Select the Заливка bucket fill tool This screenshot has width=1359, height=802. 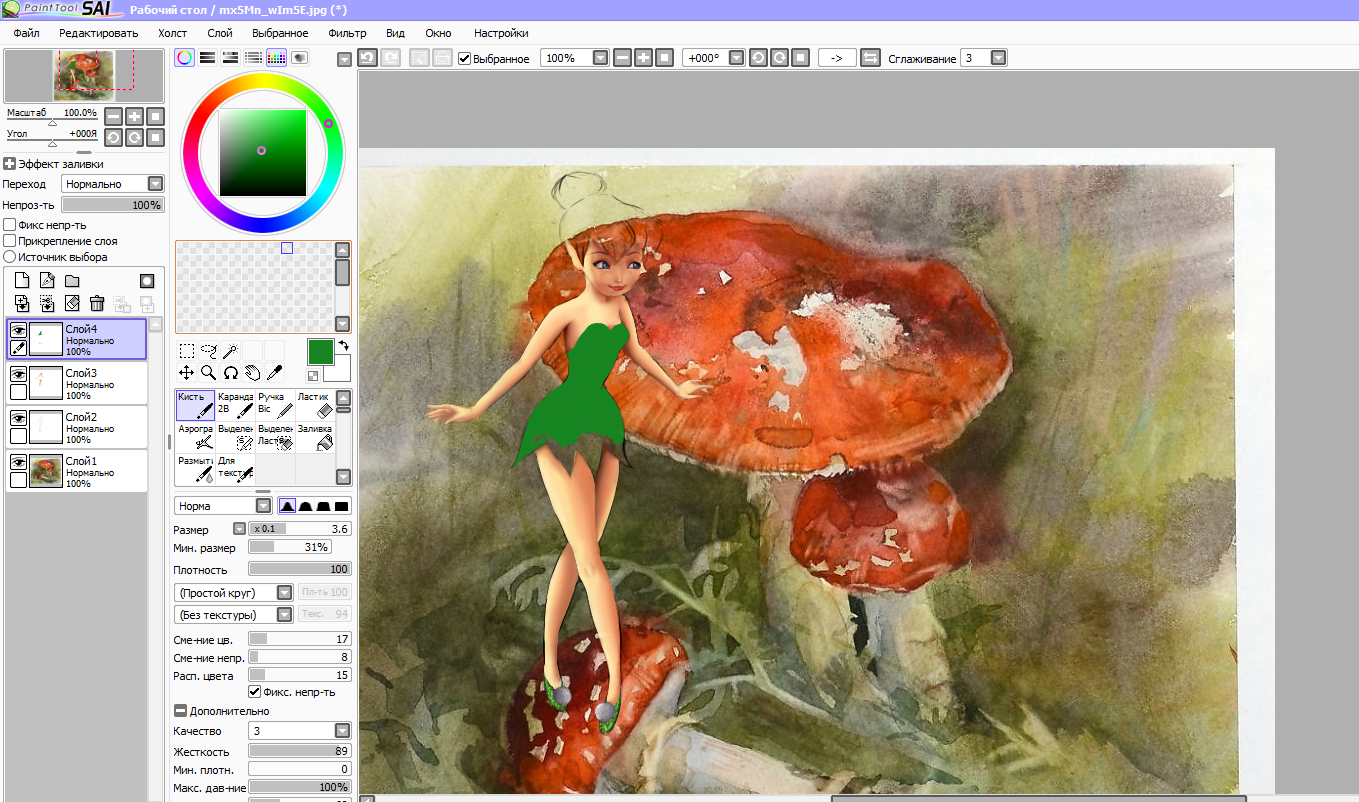point(314,437)
